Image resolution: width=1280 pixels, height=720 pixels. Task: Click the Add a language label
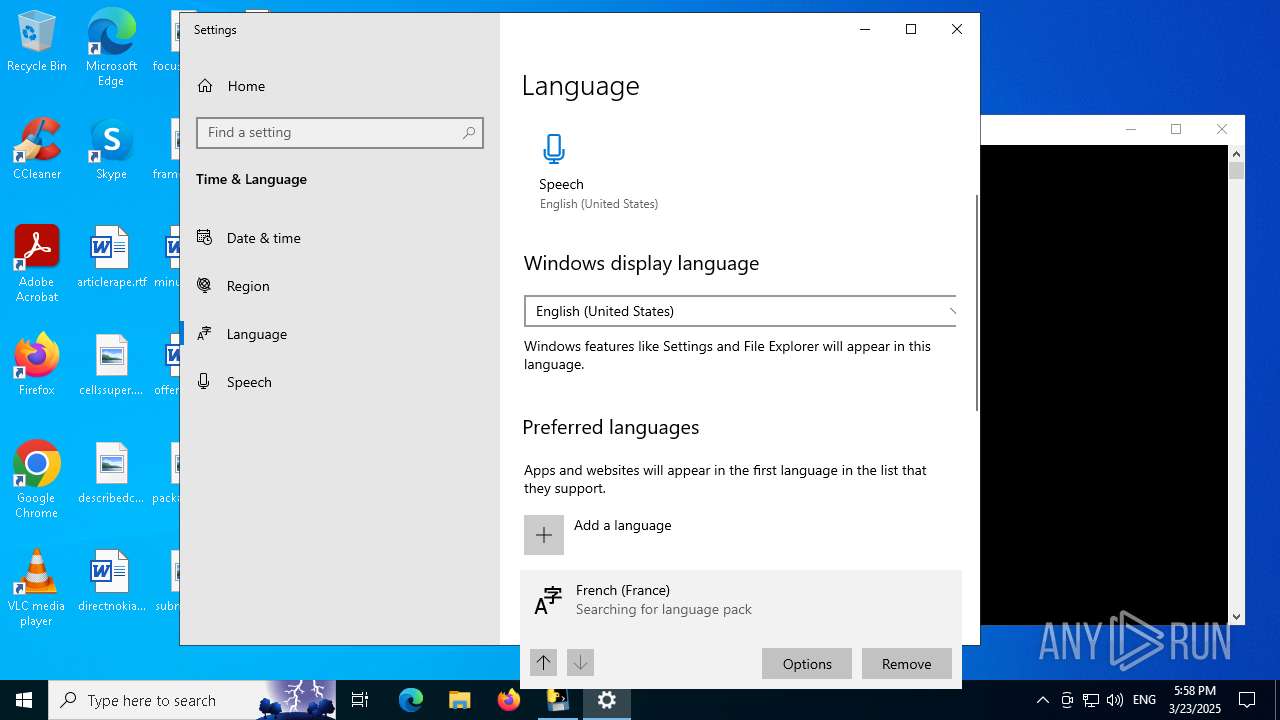(622, 525)
